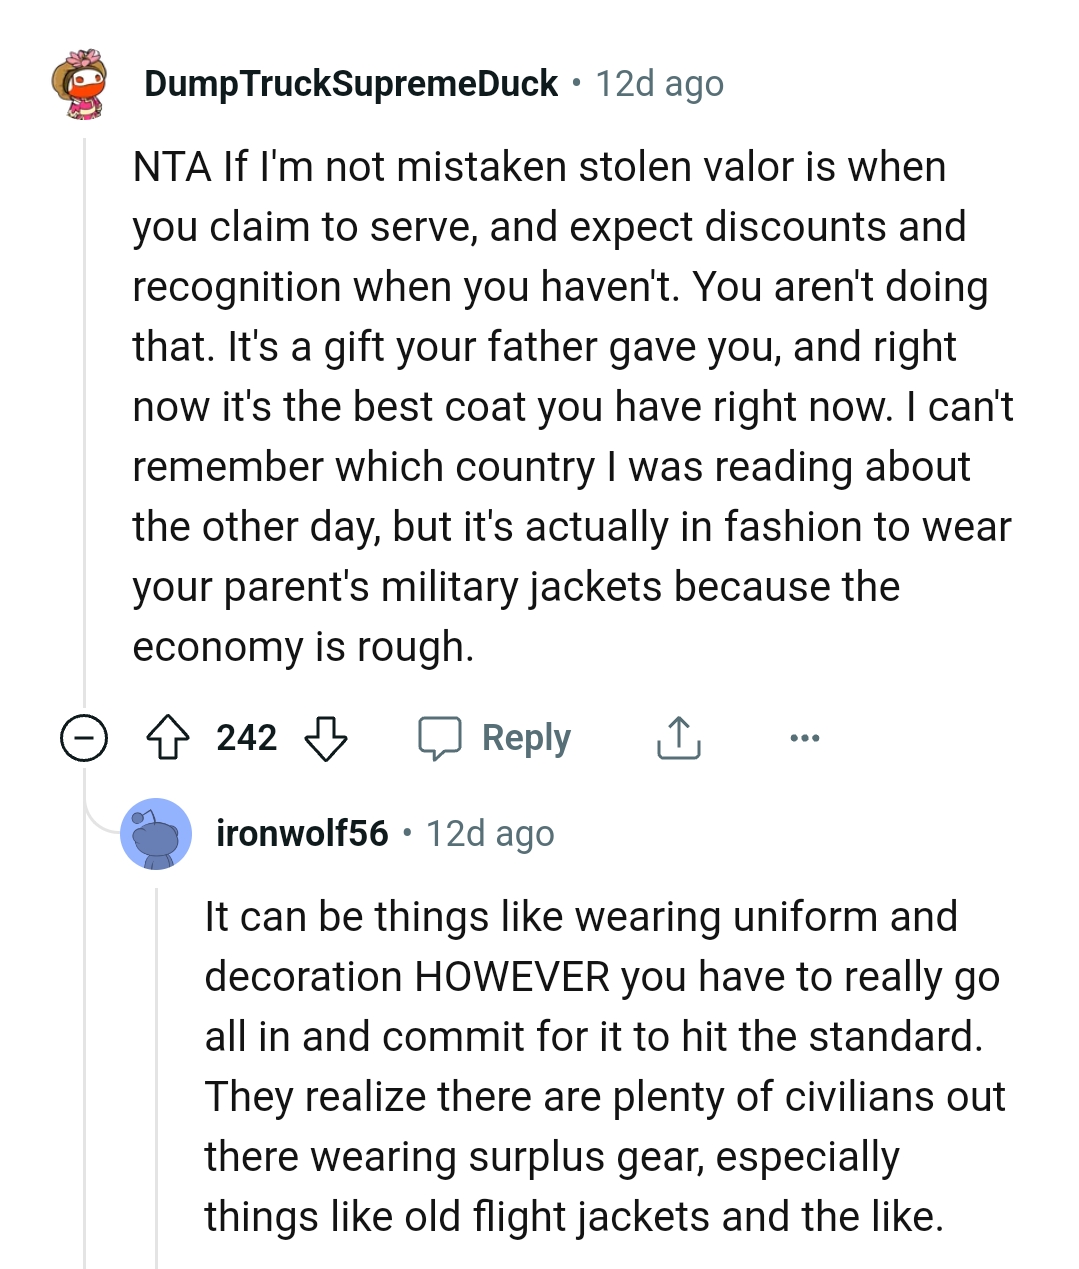Click ironwolf56's snoo avatar
Screen dimensions: 1079x1269
pos(156,834)
